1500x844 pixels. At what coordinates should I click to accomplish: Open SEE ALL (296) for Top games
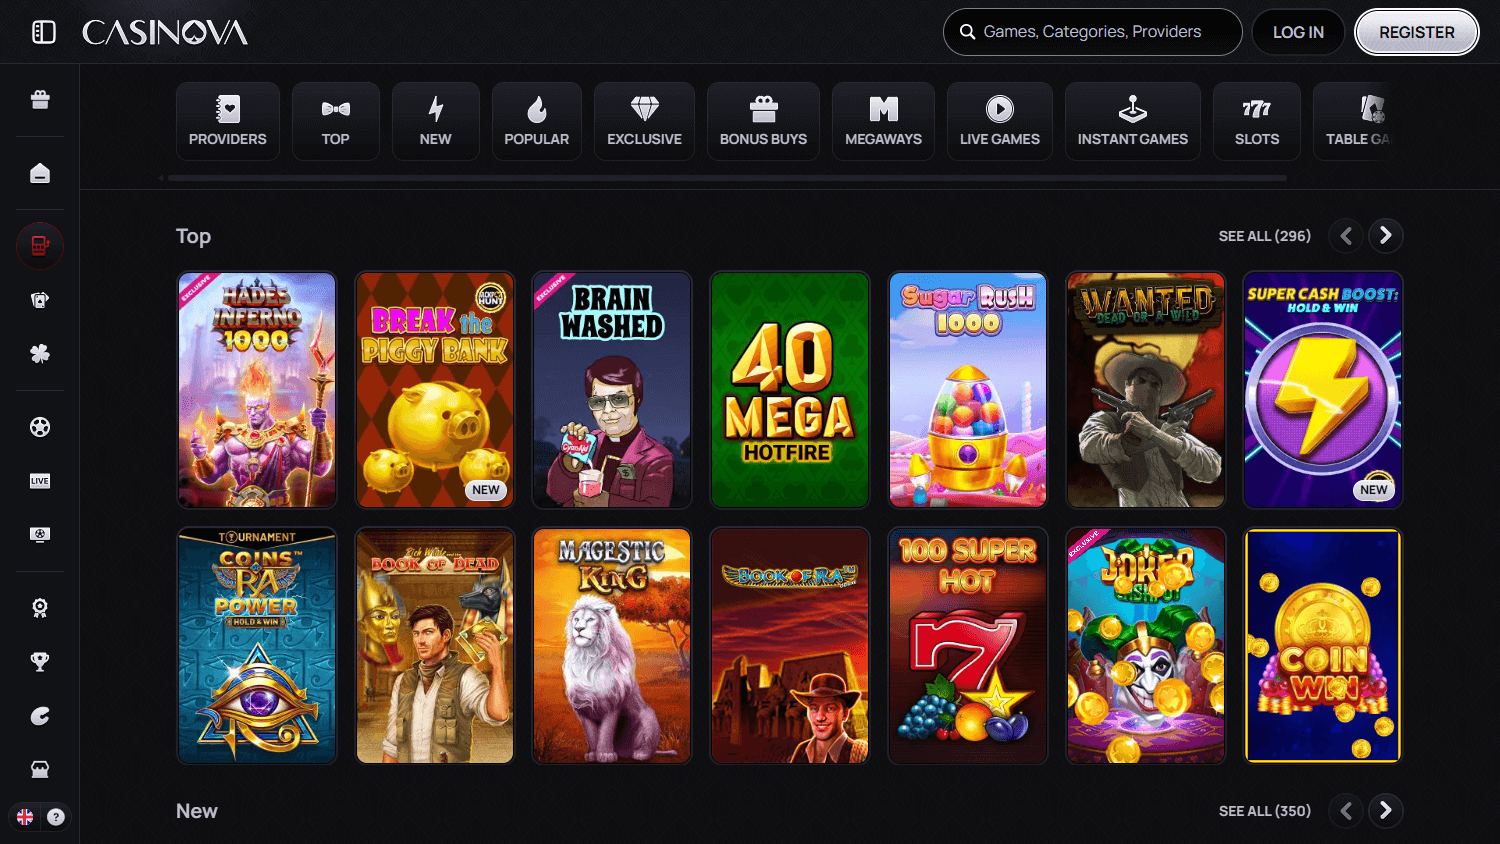click(1264, 235)
